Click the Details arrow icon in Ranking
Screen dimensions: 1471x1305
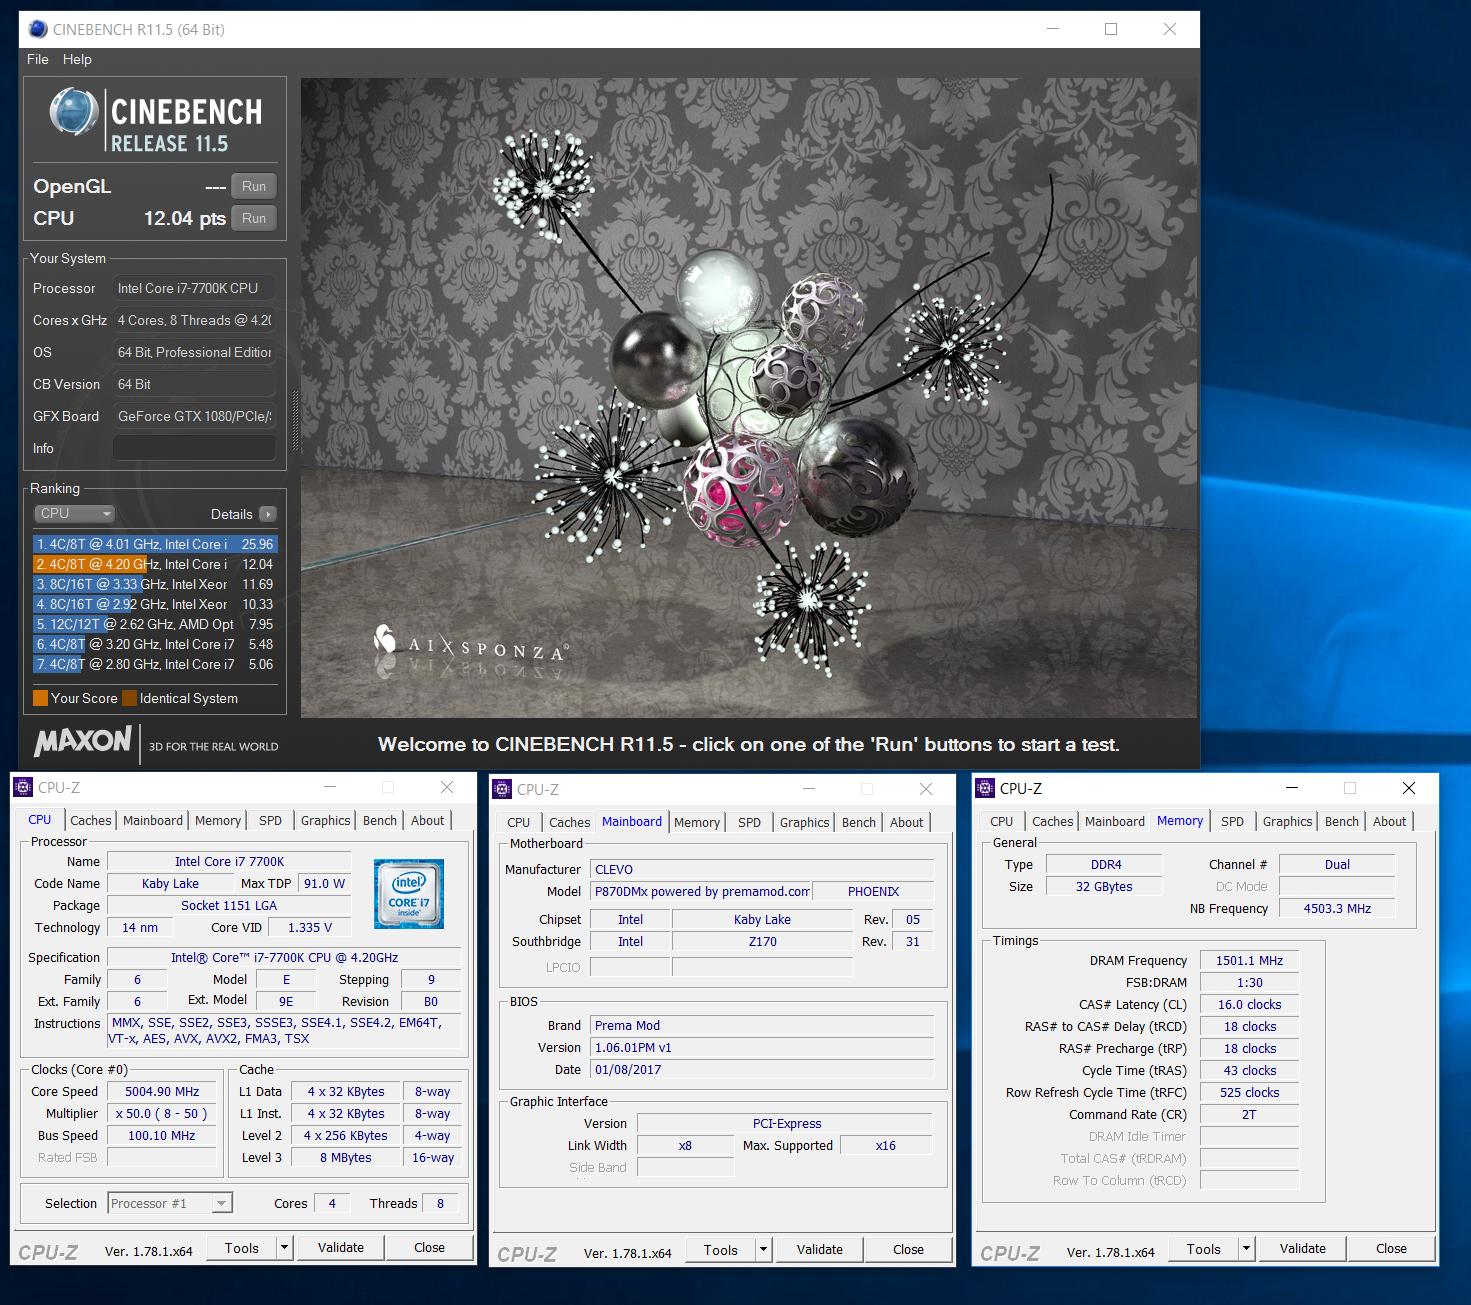[x=267, y=514]
